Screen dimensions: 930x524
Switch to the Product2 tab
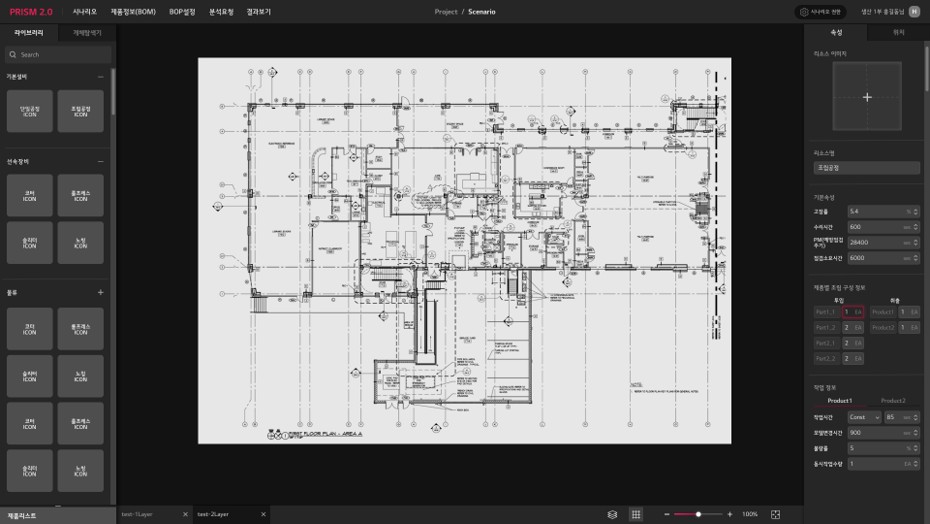click(x=893, y=401)
